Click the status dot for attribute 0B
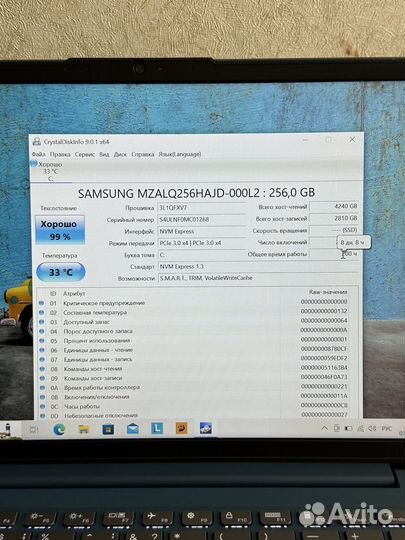The height and width of the screenshot is (540, 405). tap(42, 397)
